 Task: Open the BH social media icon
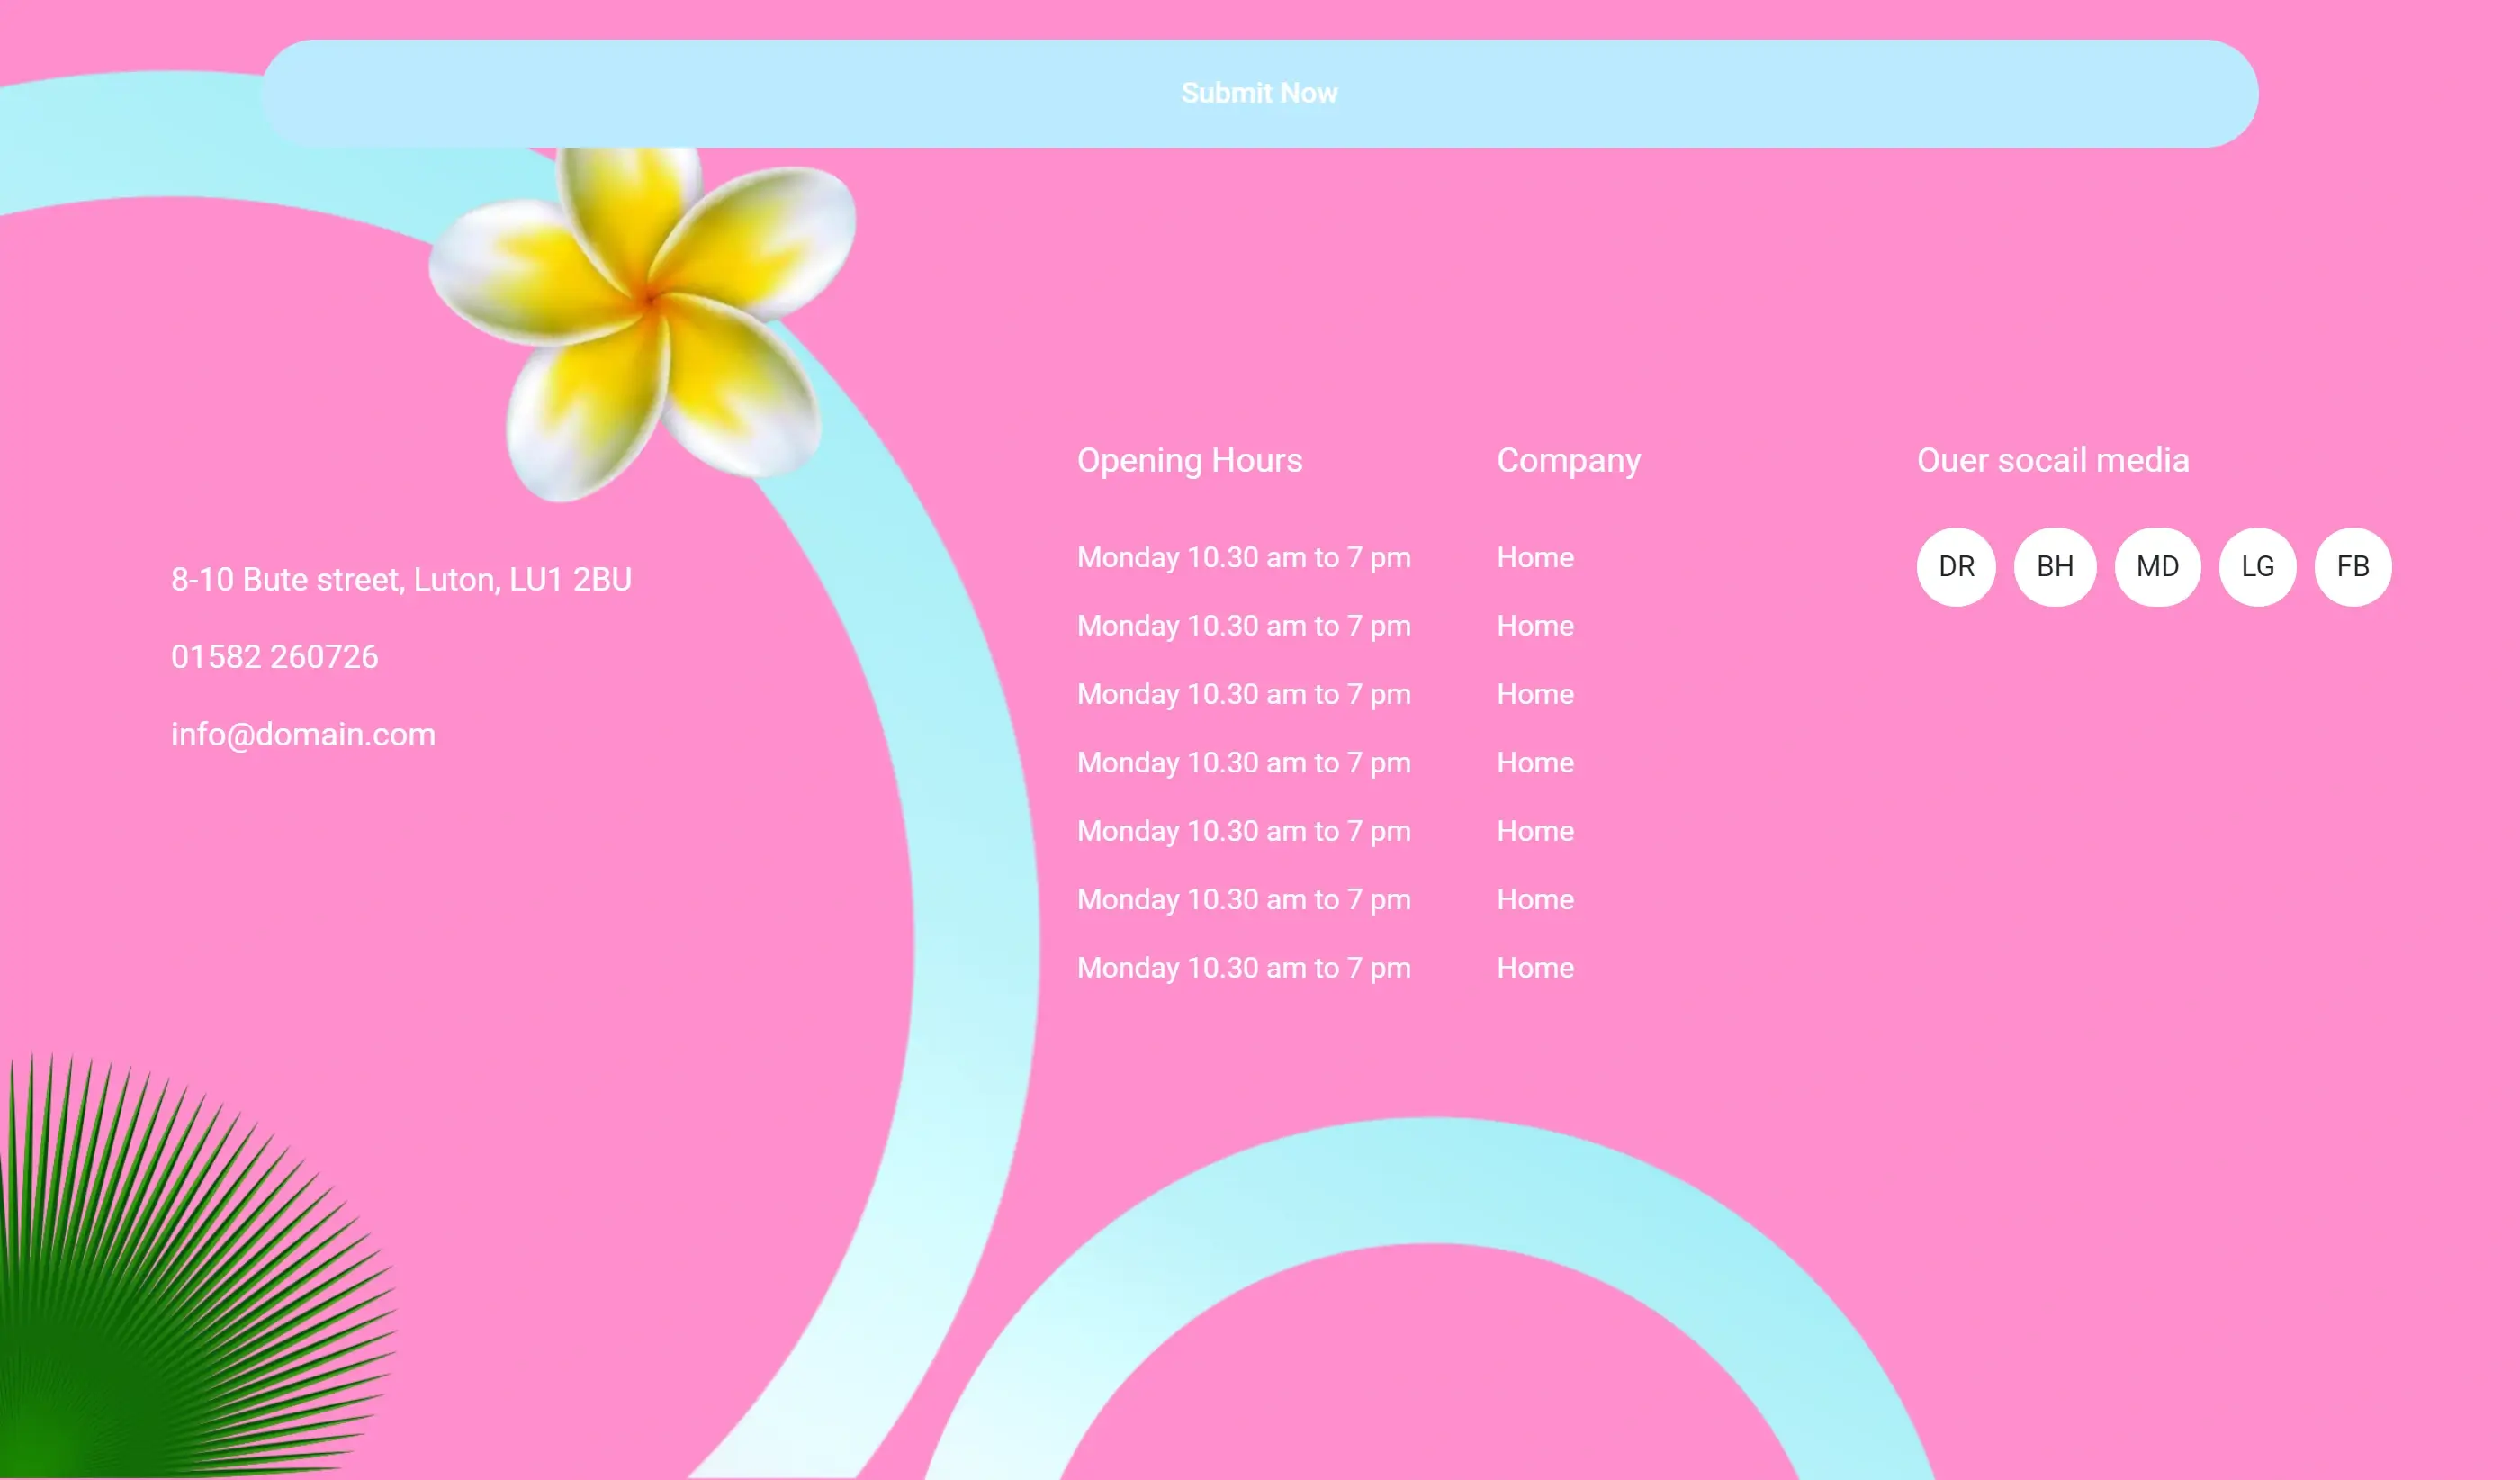pyautogui.click(x=2055, y=566)
